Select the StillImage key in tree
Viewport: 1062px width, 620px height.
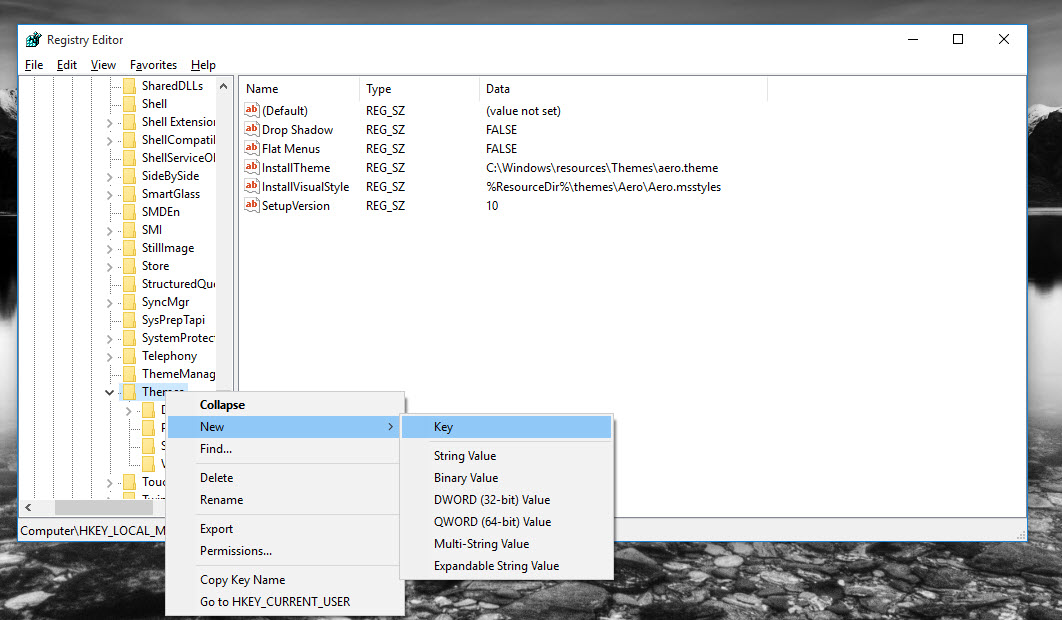coord(167,248)
